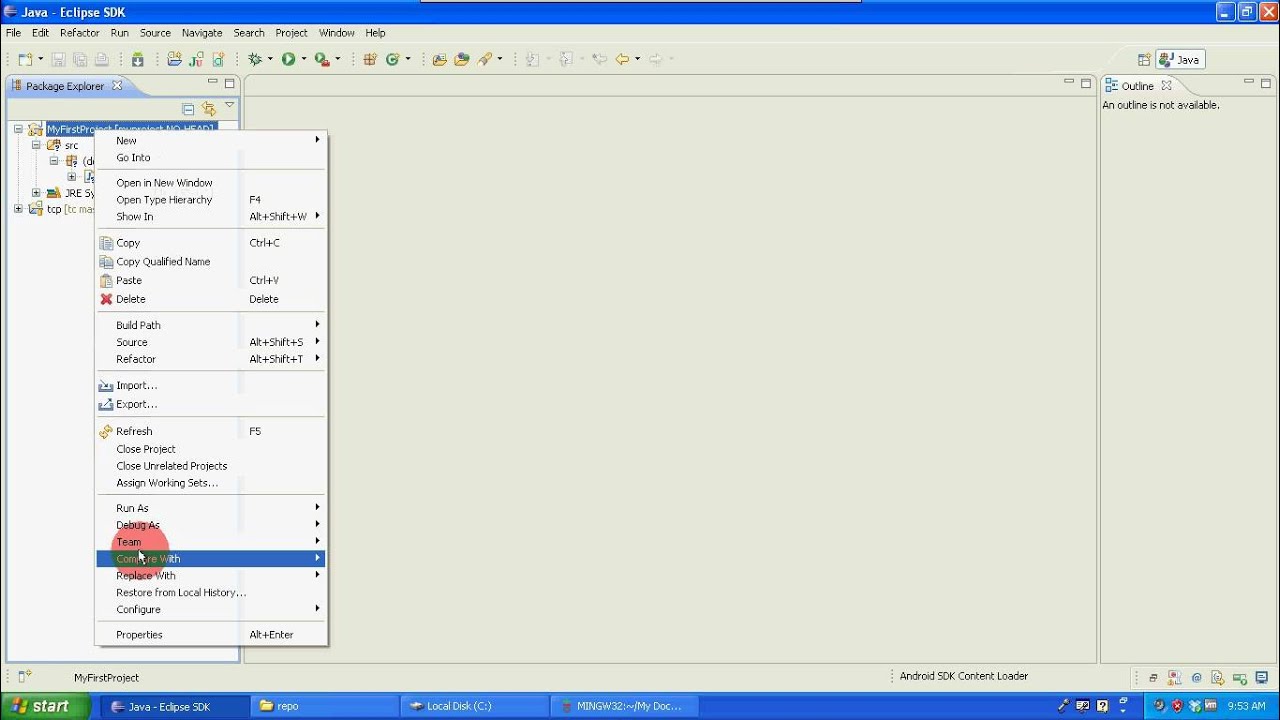Open the Team submenu

pyautogui.click(x=210, y=542)
